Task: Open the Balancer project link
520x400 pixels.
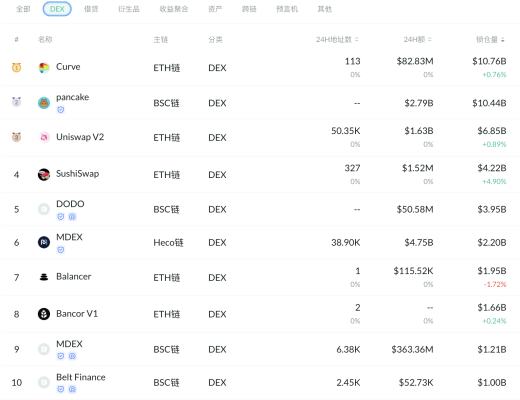Action: coord(73,276)
